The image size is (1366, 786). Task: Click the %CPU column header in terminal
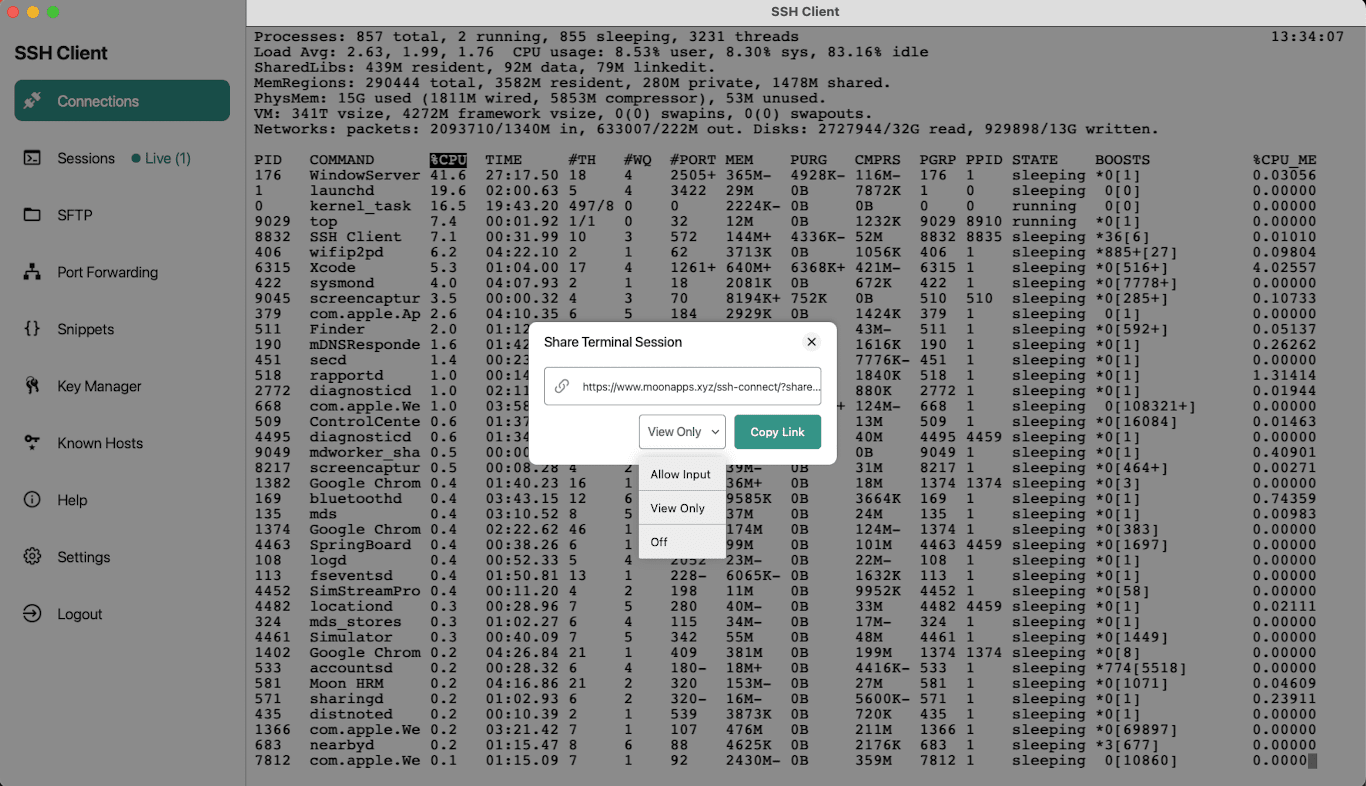click(448, 160)
